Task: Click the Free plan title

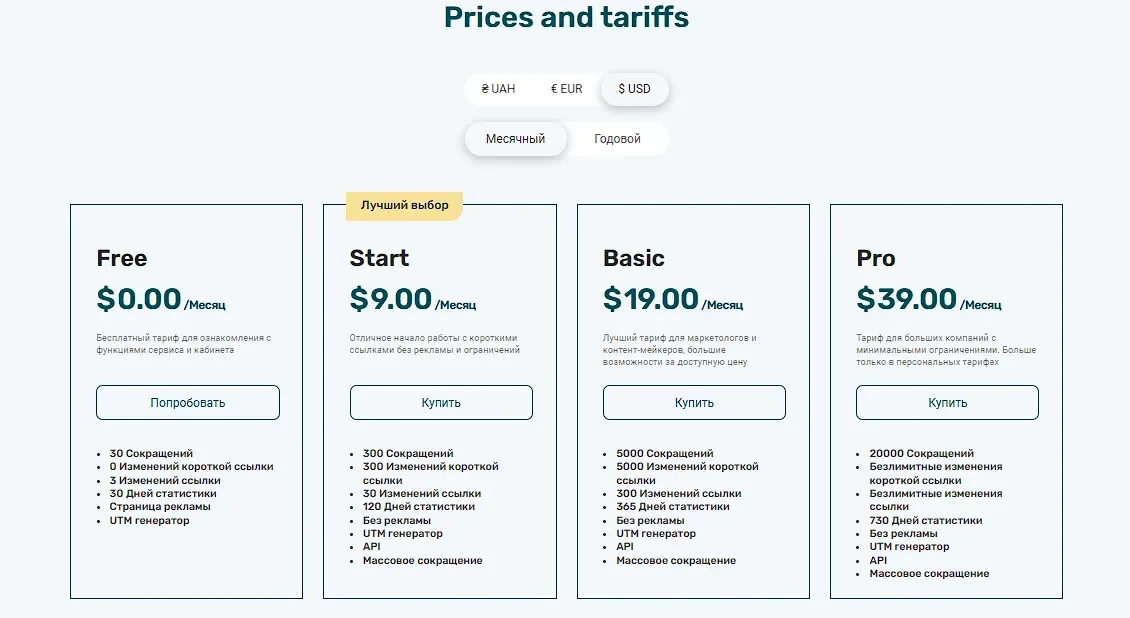Action: (x=122, y=258)
